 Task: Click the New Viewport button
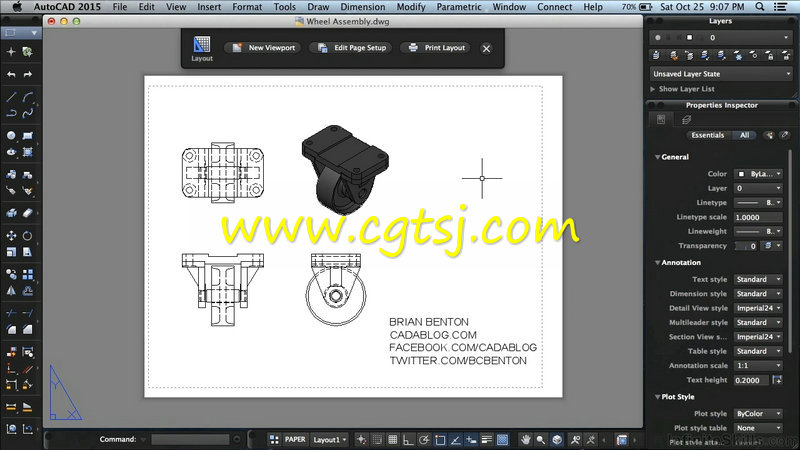[264, 48]
